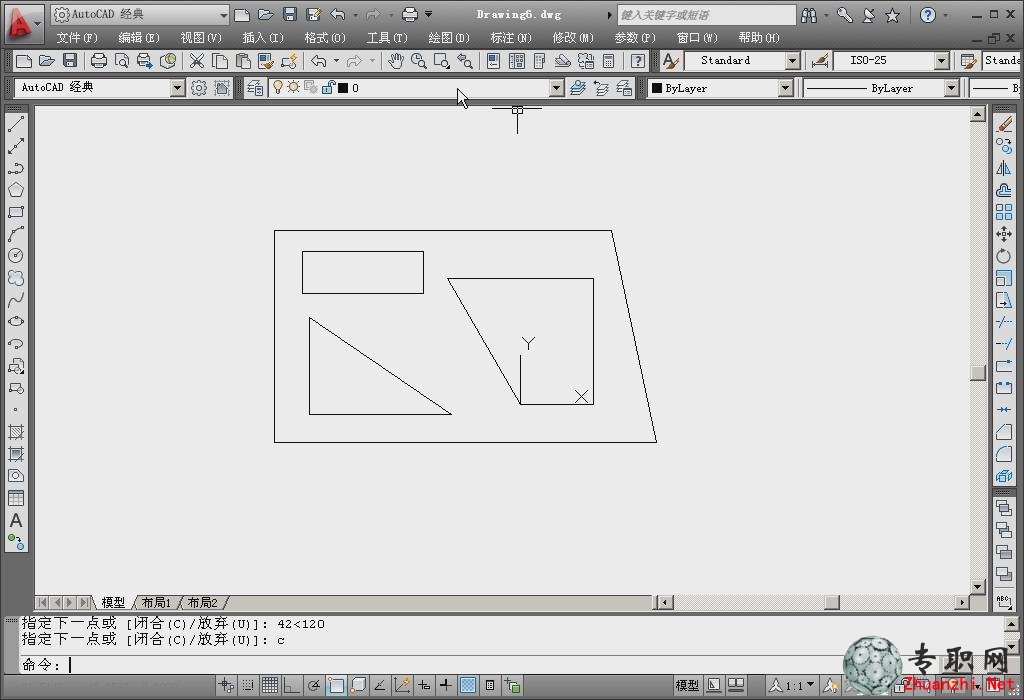
Task: Click the Workspace Settings gear button
Action: tap(199, 88)
